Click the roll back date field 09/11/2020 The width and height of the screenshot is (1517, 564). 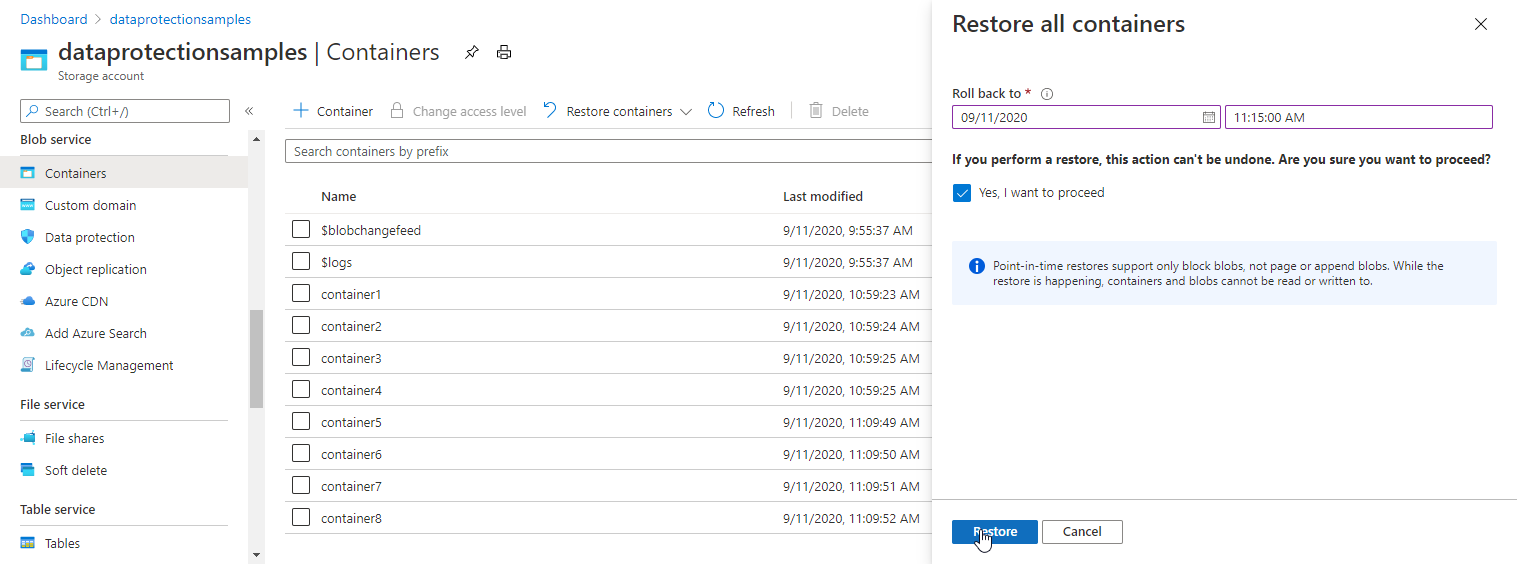(1087, 117)
